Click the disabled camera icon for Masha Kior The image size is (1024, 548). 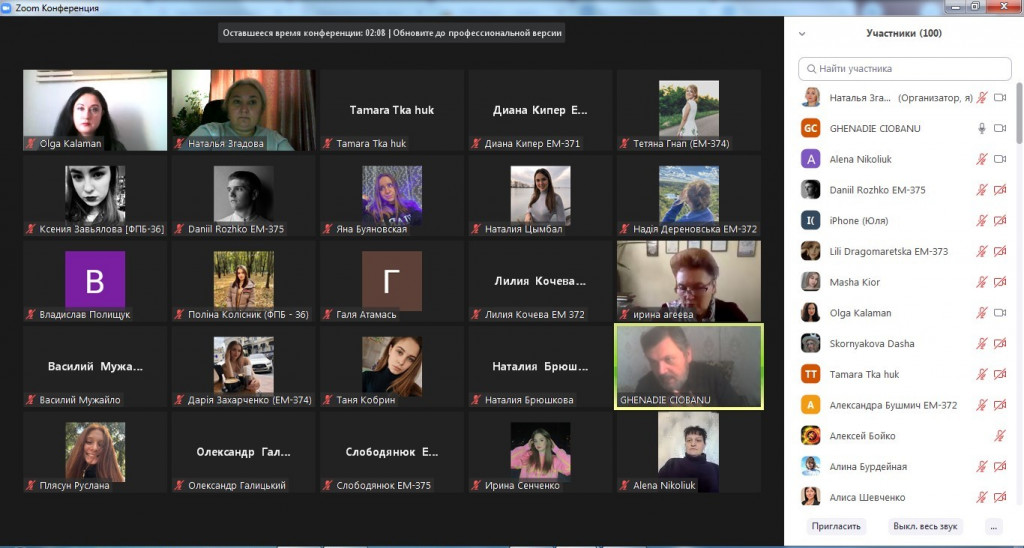pos(999,282)
